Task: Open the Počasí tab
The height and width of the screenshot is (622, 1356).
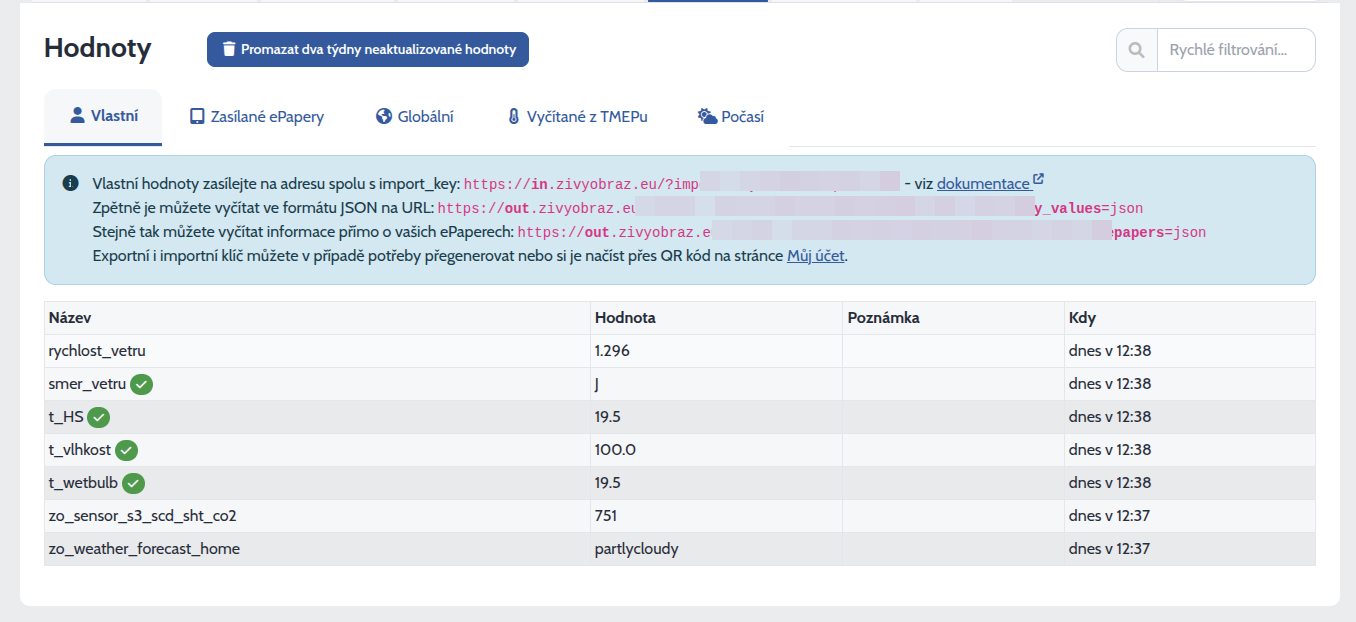Action: click(731, 117)
